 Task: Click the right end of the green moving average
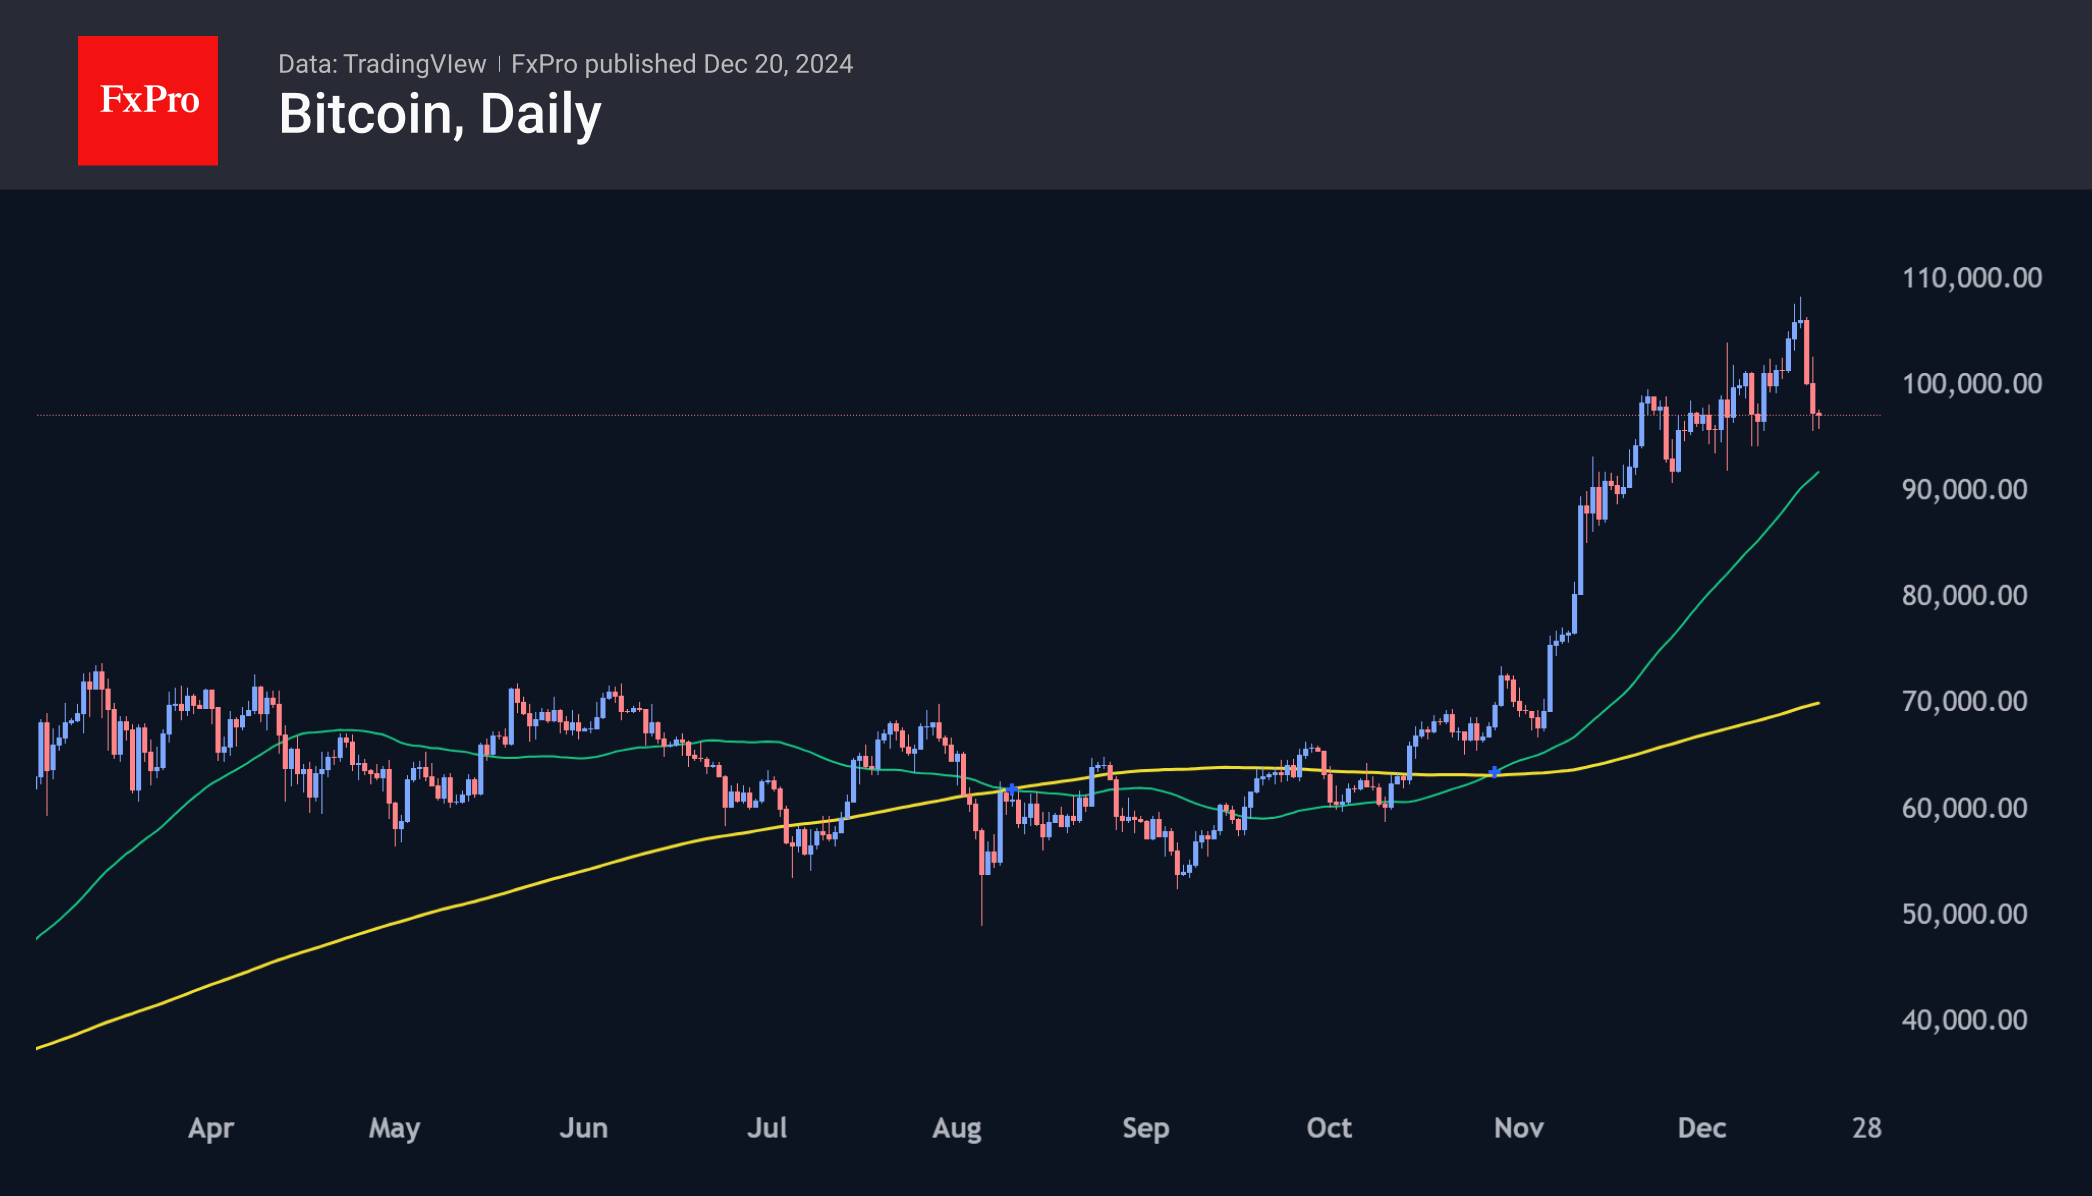[x=1816, y=474]
